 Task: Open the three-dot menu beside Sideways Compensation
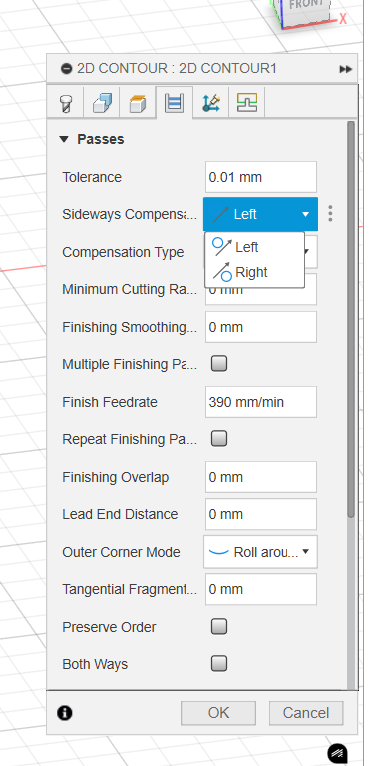pos(331,214)
